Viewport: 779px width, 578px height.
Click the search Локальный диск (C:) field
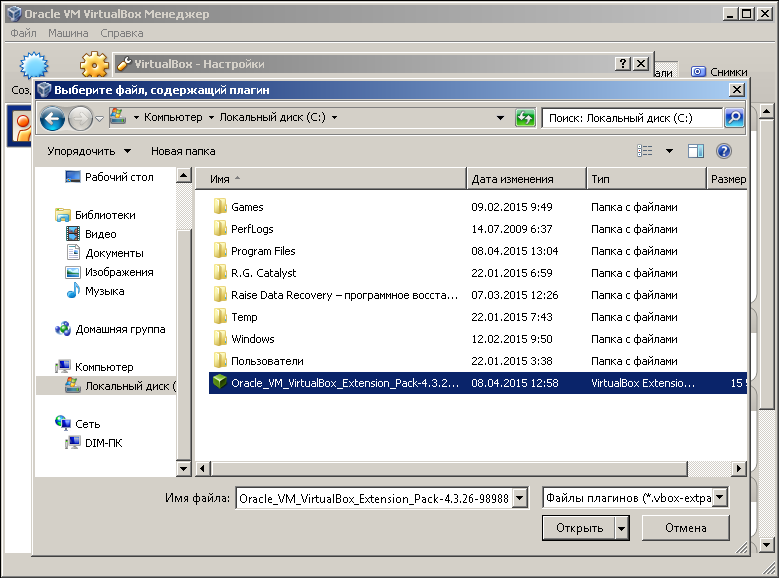631,118
